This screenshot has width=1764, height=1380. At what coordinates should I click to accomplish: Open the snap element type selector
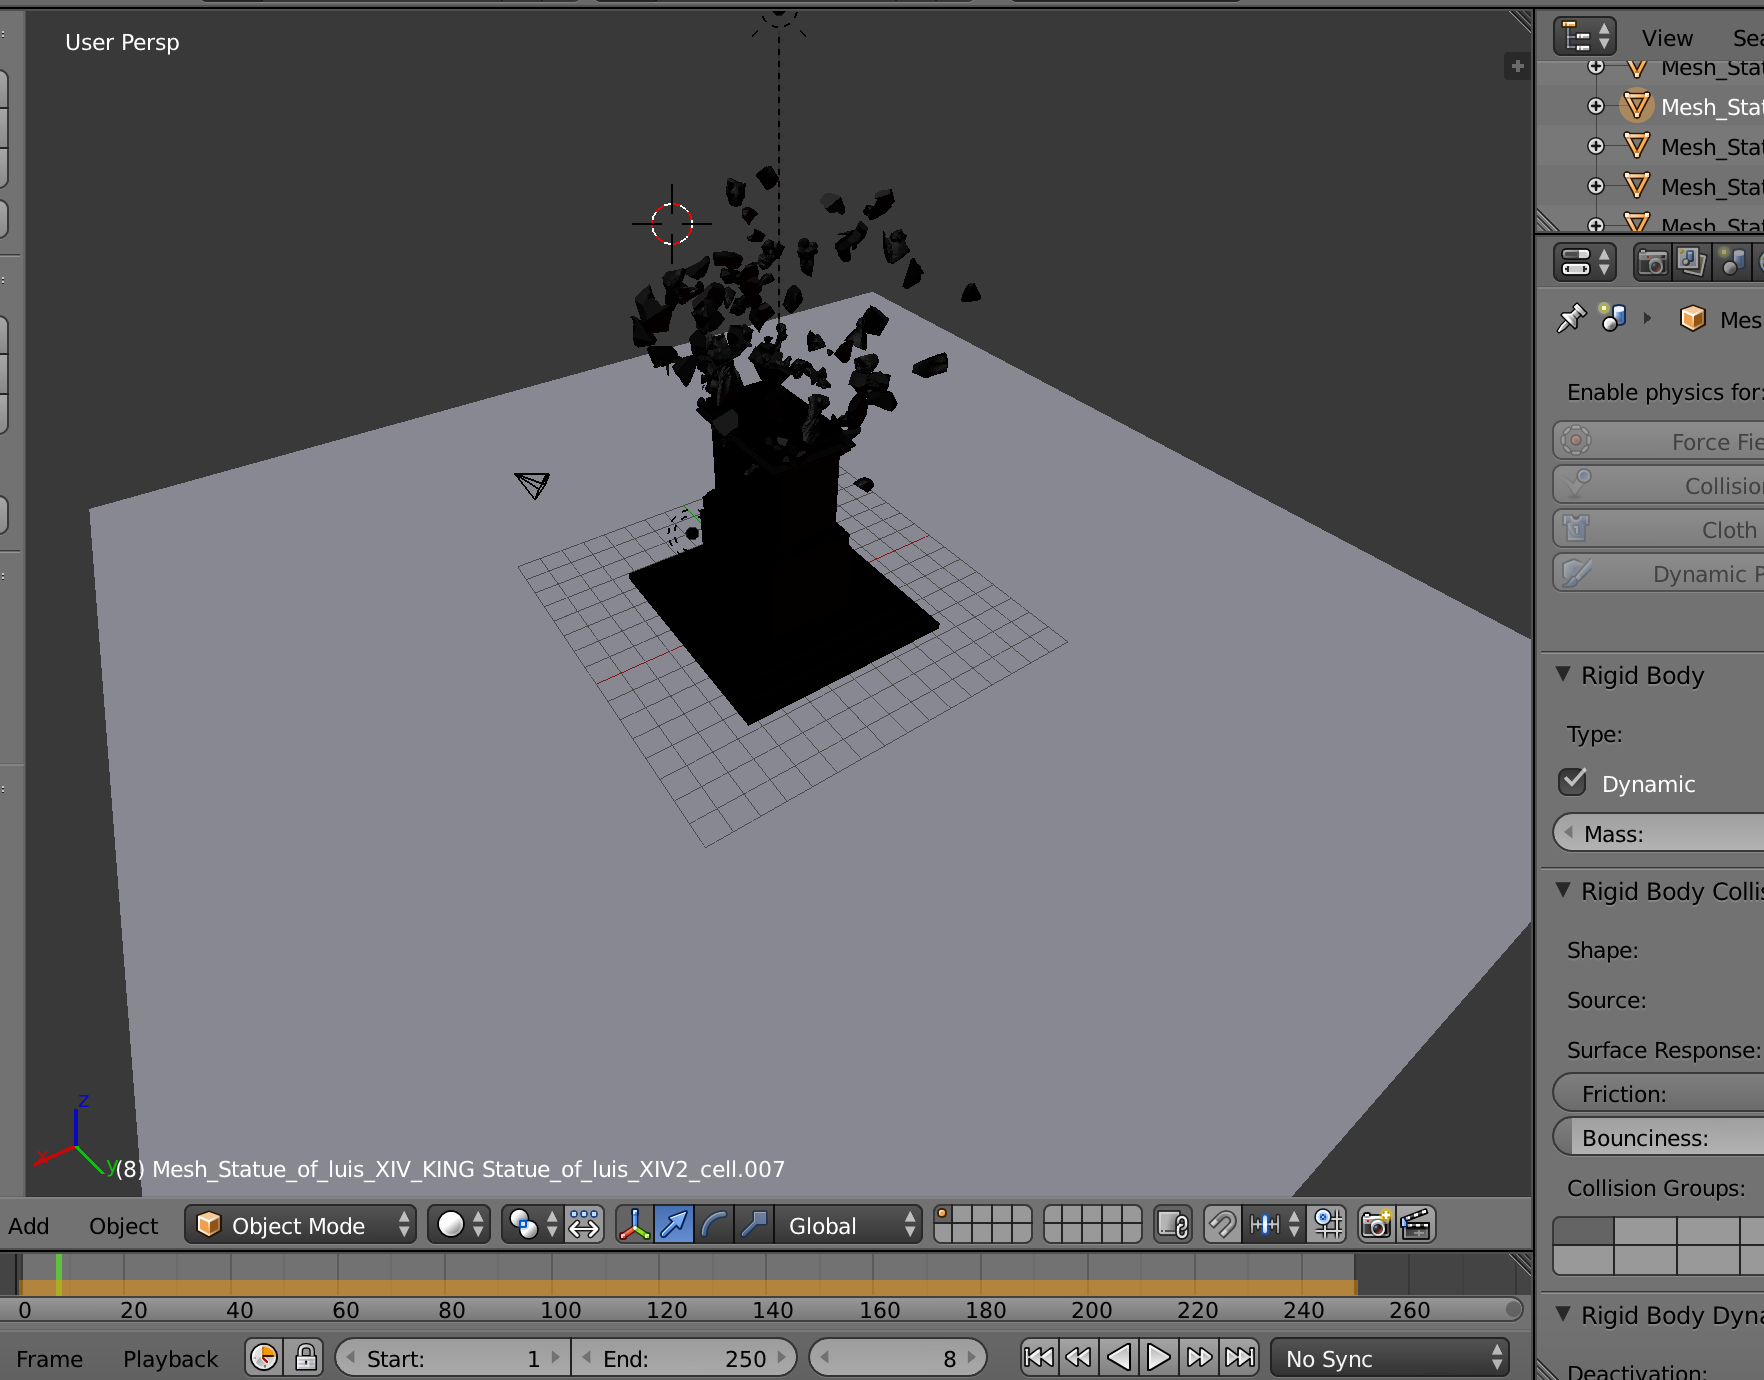tap(1273, 1224)
